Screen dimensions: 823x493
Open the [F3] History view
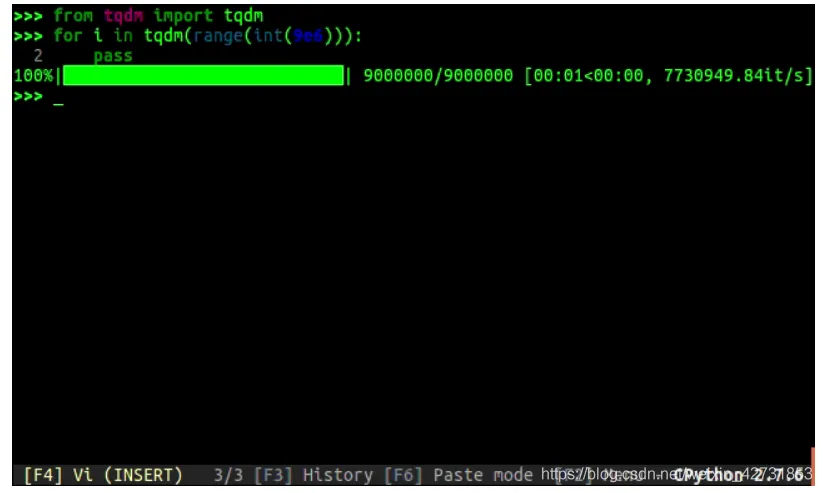[313, 475]
